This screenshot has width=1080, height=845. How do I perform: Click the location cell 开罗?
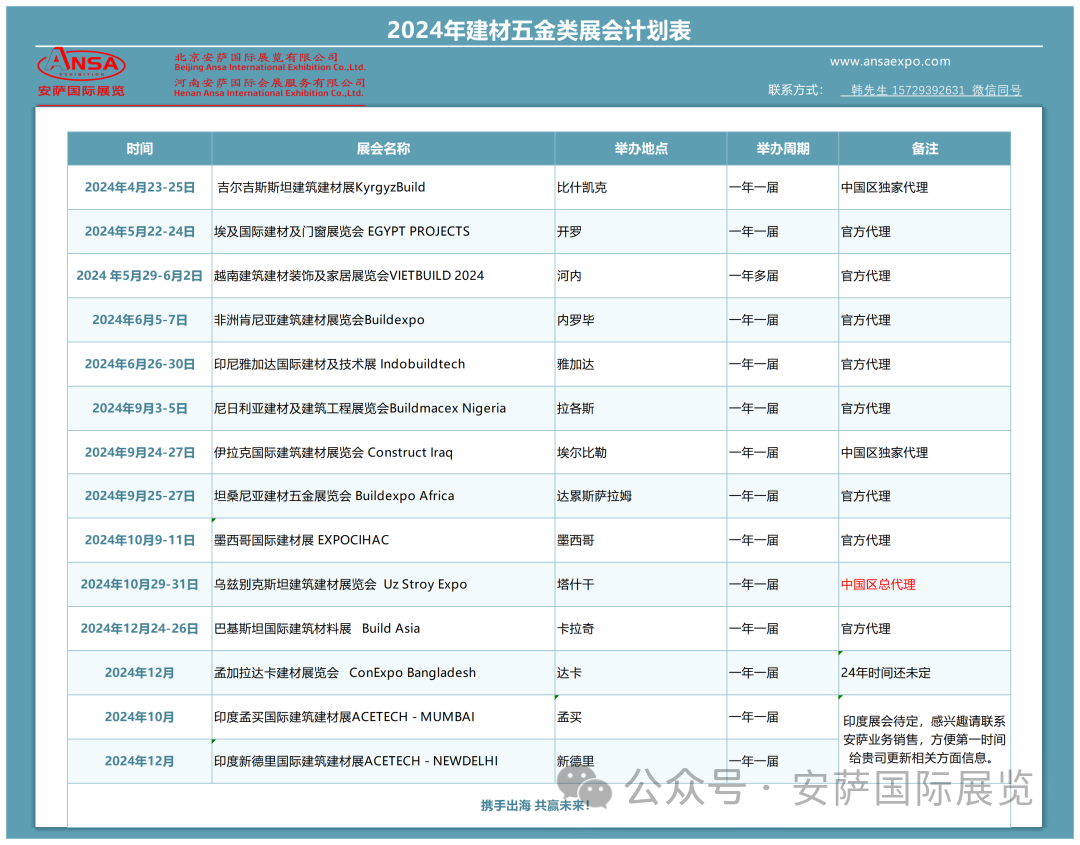pyautogui.click(x=641, y=231)
